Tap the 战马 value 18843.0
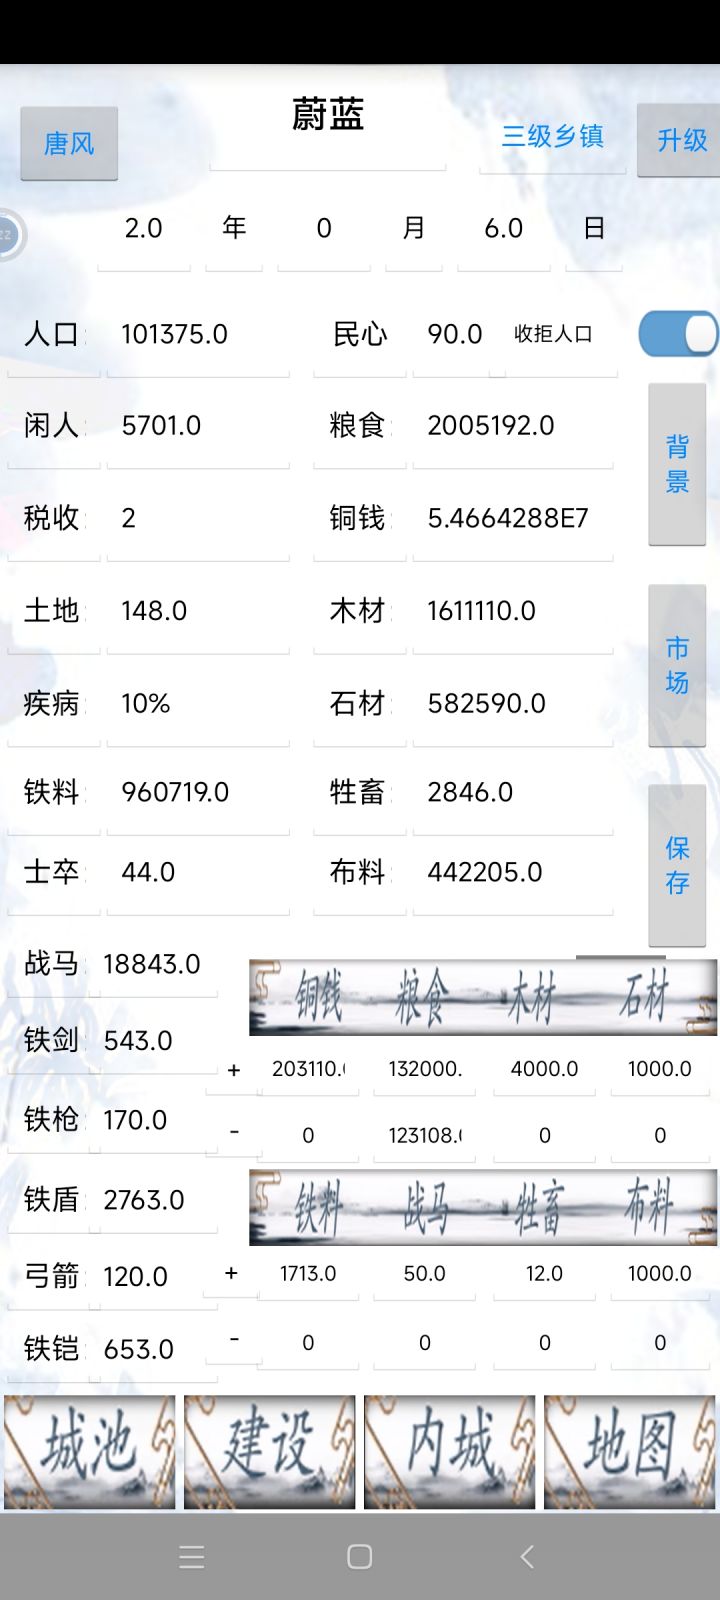 pos(153,965)
